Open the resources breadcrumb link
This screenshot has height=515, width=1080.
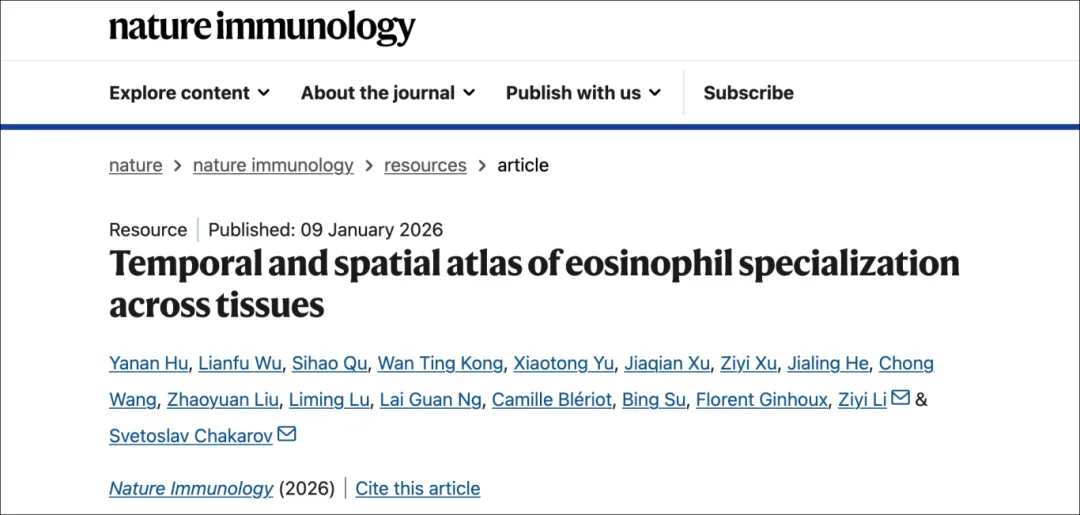425,165
